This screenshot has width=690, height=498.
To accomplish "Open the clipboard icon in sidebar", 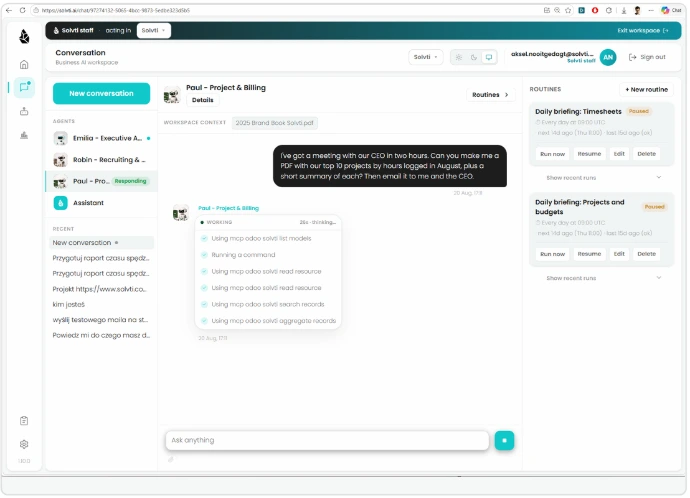I will (24, 421).
